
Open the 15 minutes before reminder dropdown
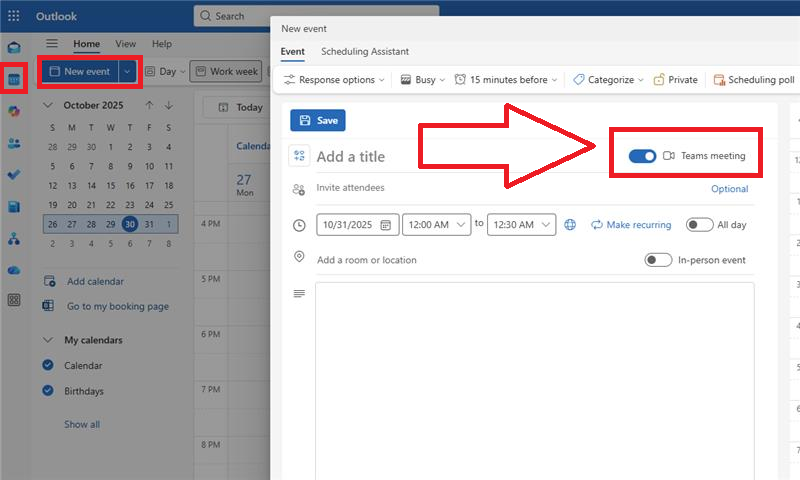pyautogui.click(x=506, y=80)
